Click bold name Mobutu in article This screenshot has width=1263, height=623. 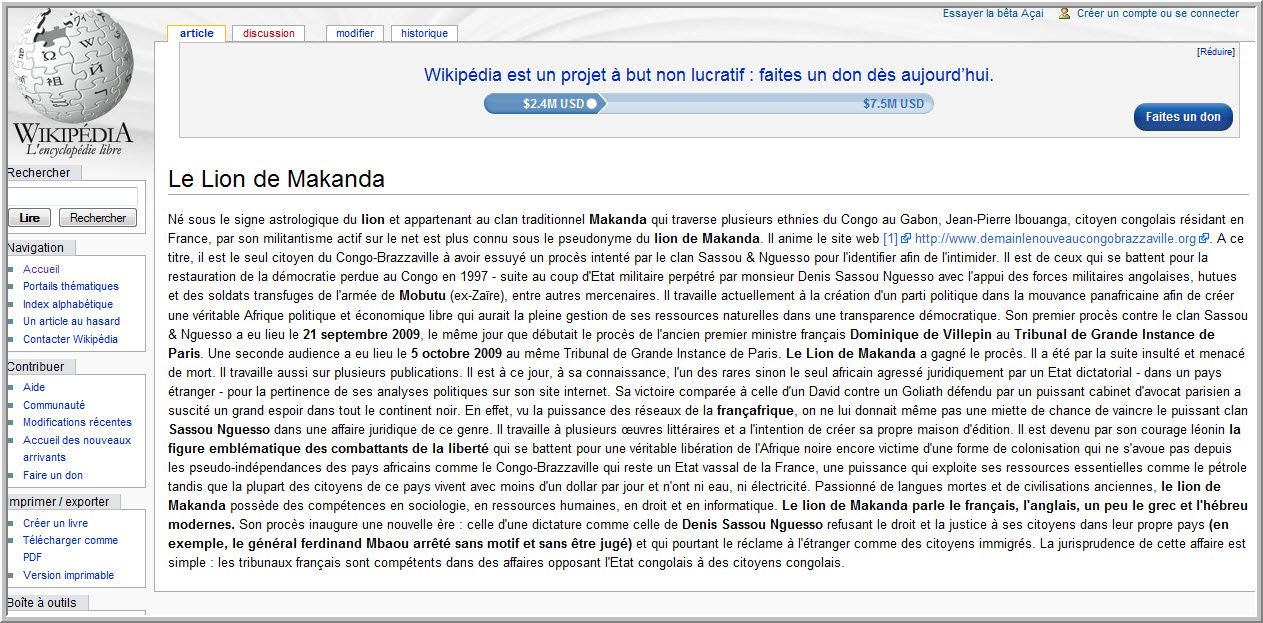pos(422,296)
